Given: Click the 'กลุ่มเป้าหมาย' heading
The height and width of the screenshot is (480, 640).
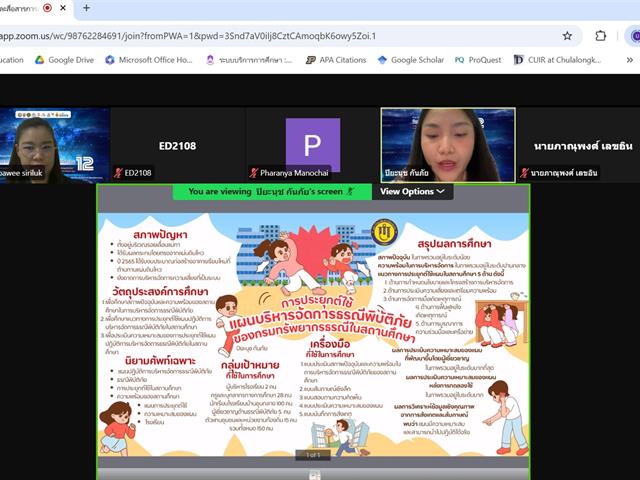Looking at the screenshot, I should tap(250, 365).
